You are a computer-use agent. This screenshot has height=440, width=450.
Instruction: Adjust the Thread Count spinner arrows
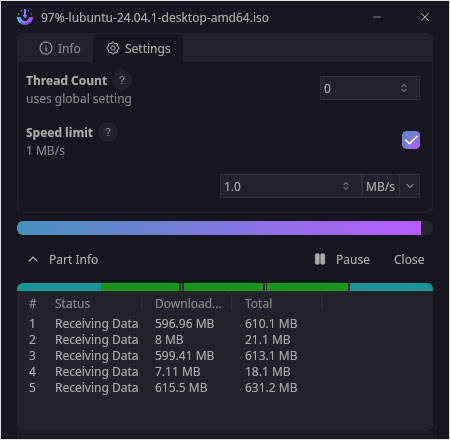coord(404,88)
